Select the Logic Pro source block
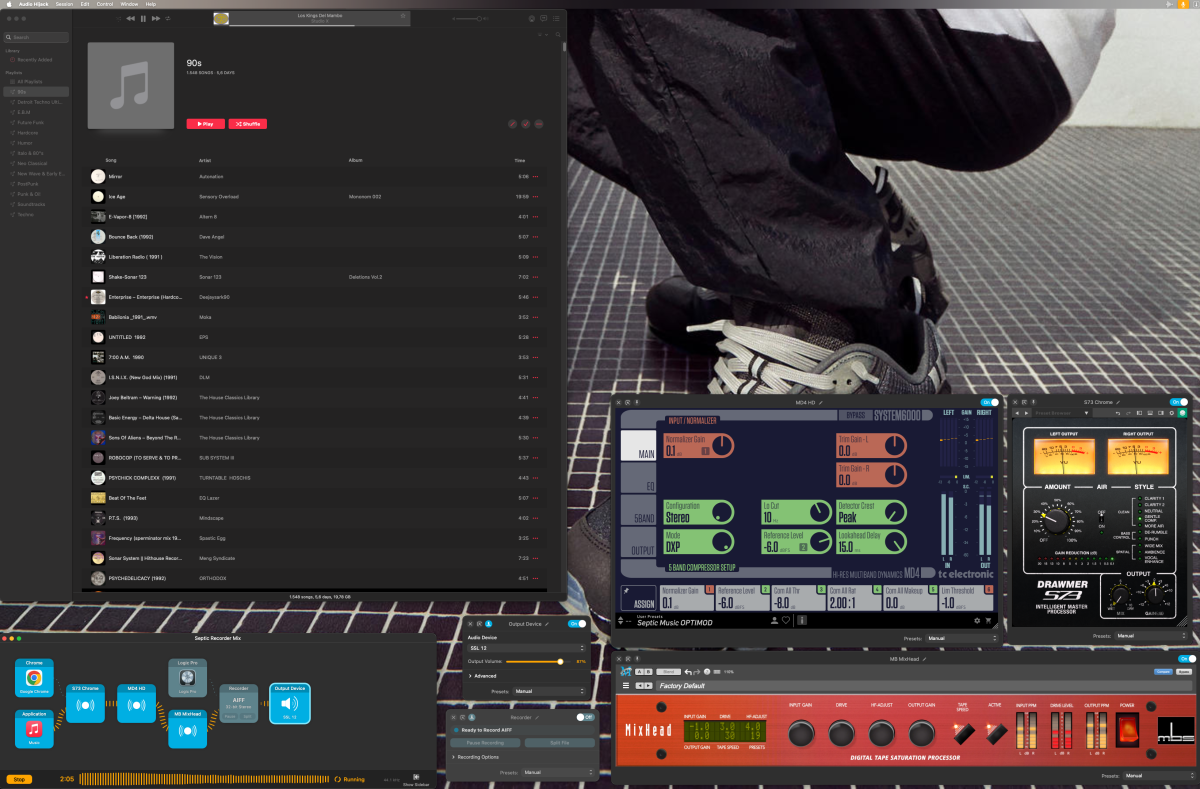1200x789 pixels. click(x=187, y=677)
